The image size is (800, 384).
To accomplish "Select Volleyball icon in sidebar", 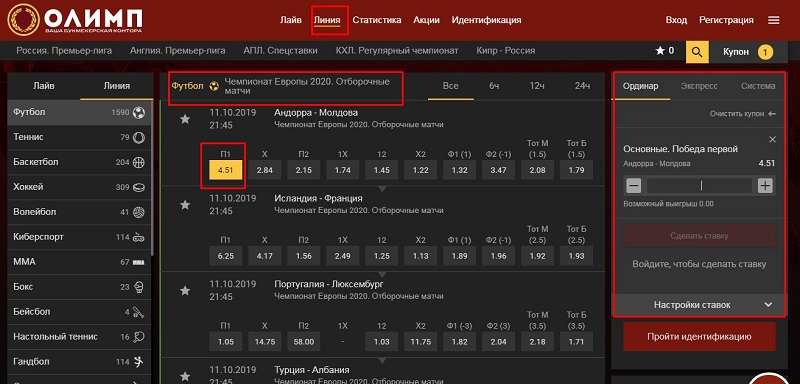I will pos(138,212).
